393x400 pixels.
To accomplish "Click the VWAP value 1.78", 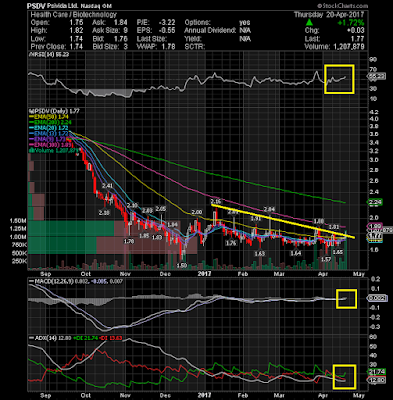I will 169,47.
